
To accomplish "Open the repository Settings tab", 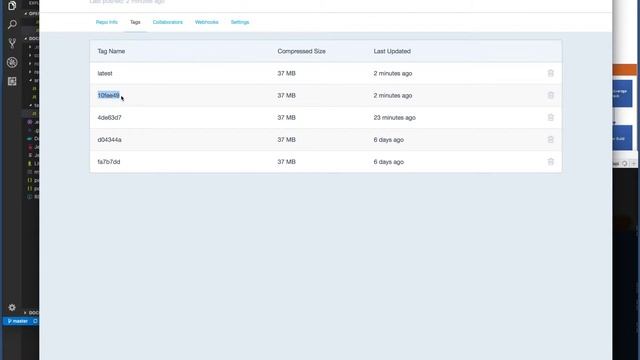I will 240,22.
